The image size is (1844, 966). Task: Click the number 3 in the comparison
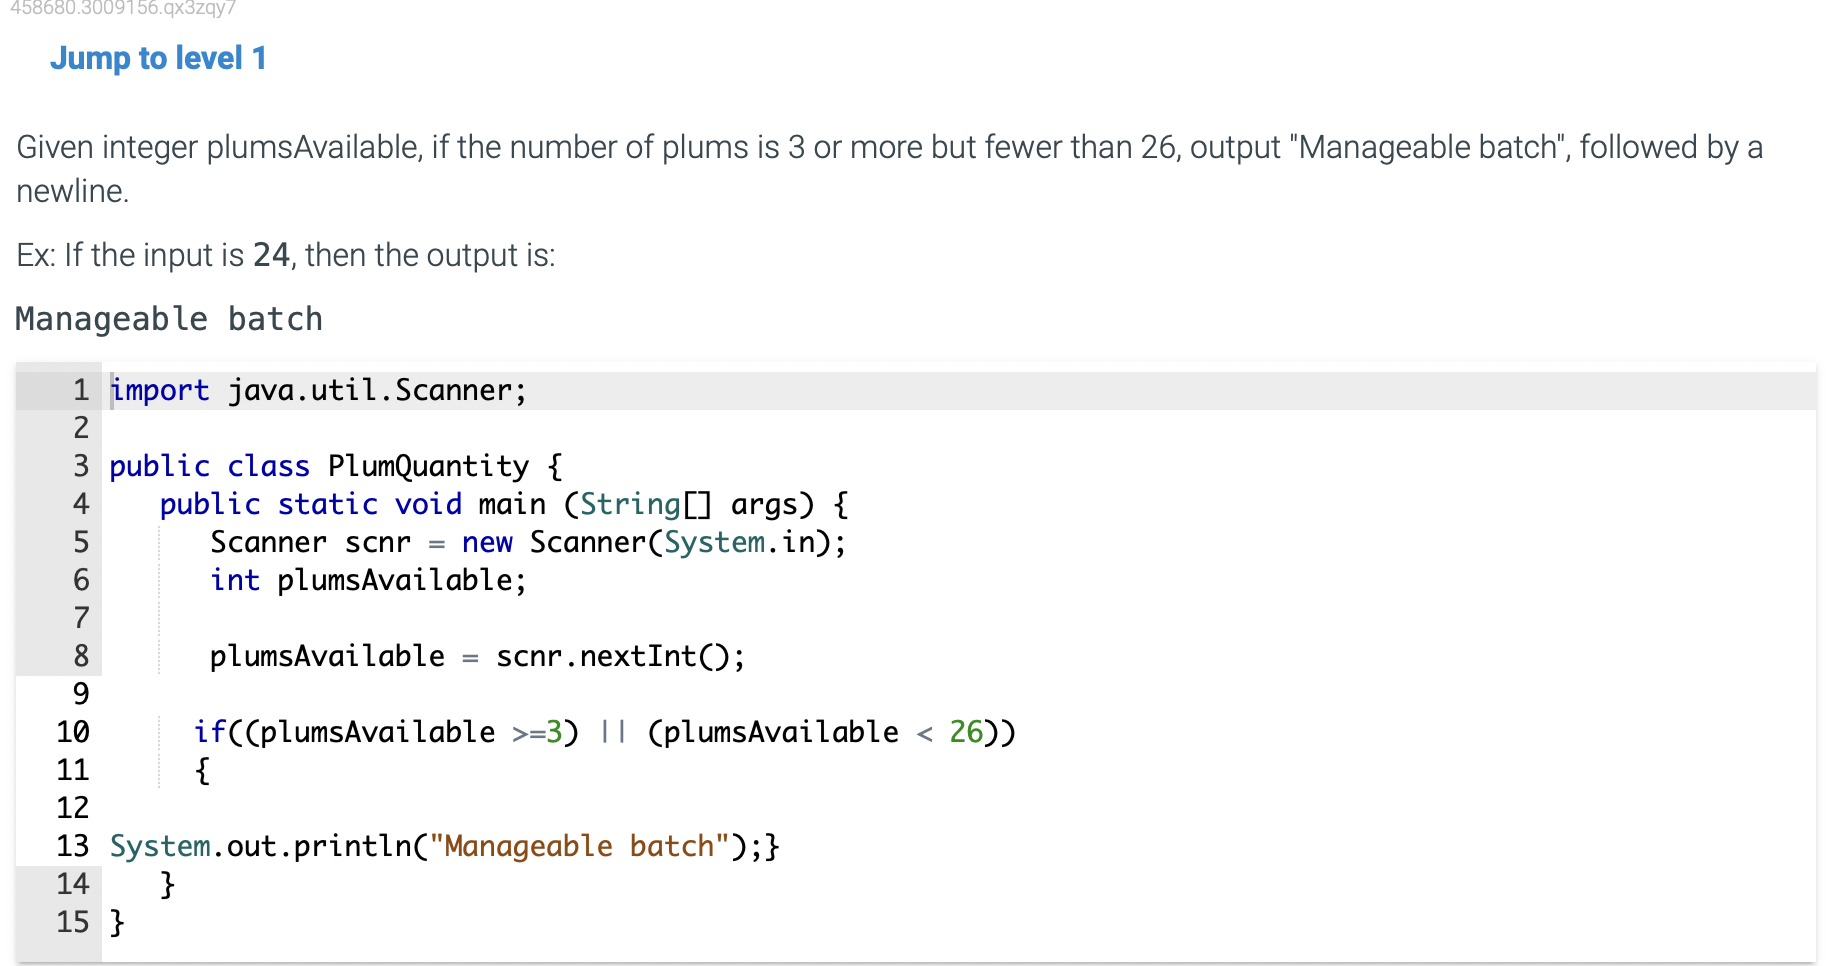coord(555,732)
